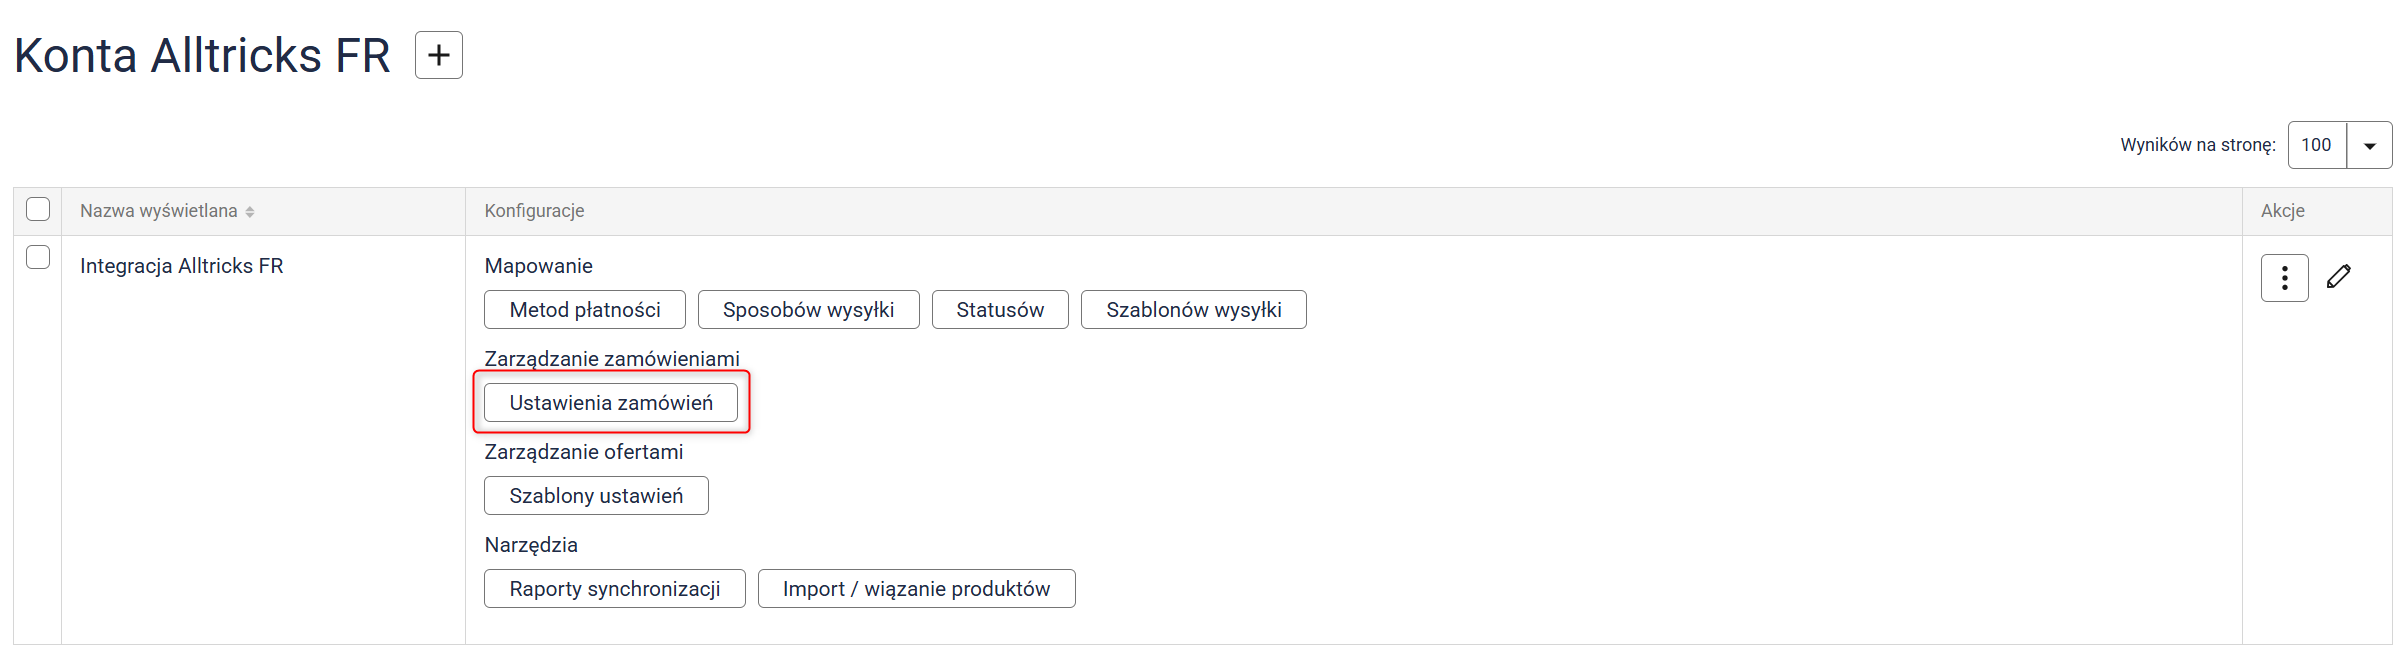
Task: Open the three-dot actions menu for the account
Action: pos(2284,278)
